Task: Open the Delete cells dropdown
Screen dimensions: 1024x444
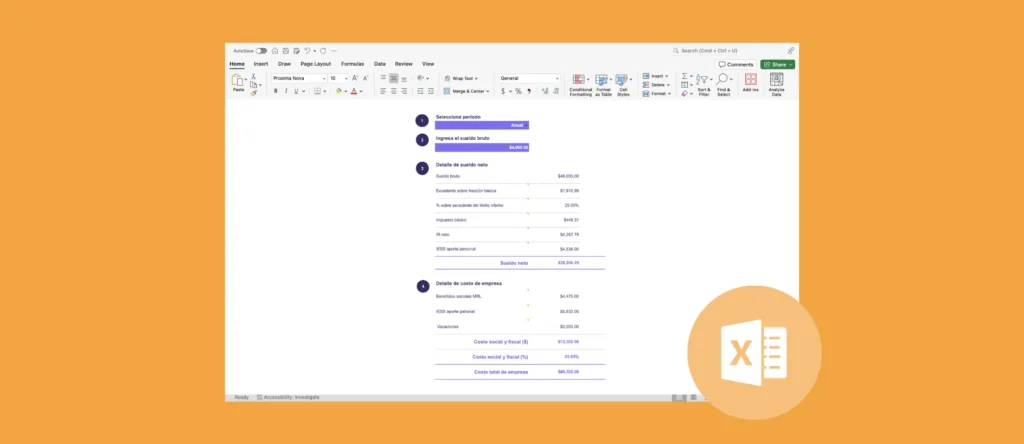Action: [657, 85]
